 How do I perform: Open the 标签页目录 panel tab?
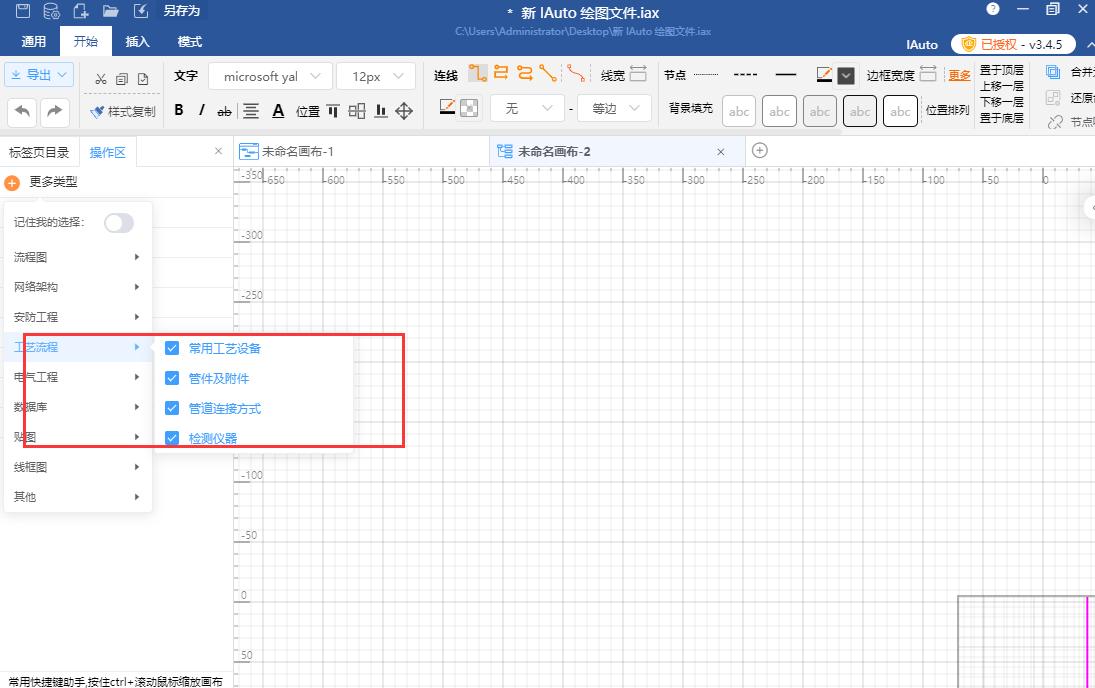pos(39,152)
